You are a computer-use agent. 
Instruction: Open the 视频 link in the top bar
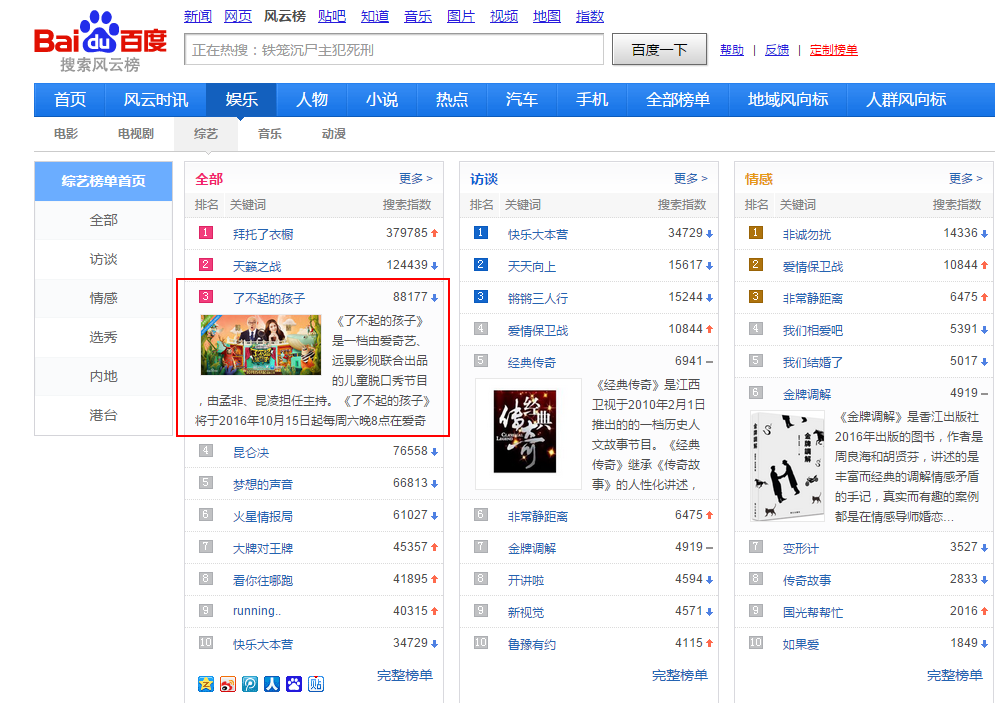[503, 16]
